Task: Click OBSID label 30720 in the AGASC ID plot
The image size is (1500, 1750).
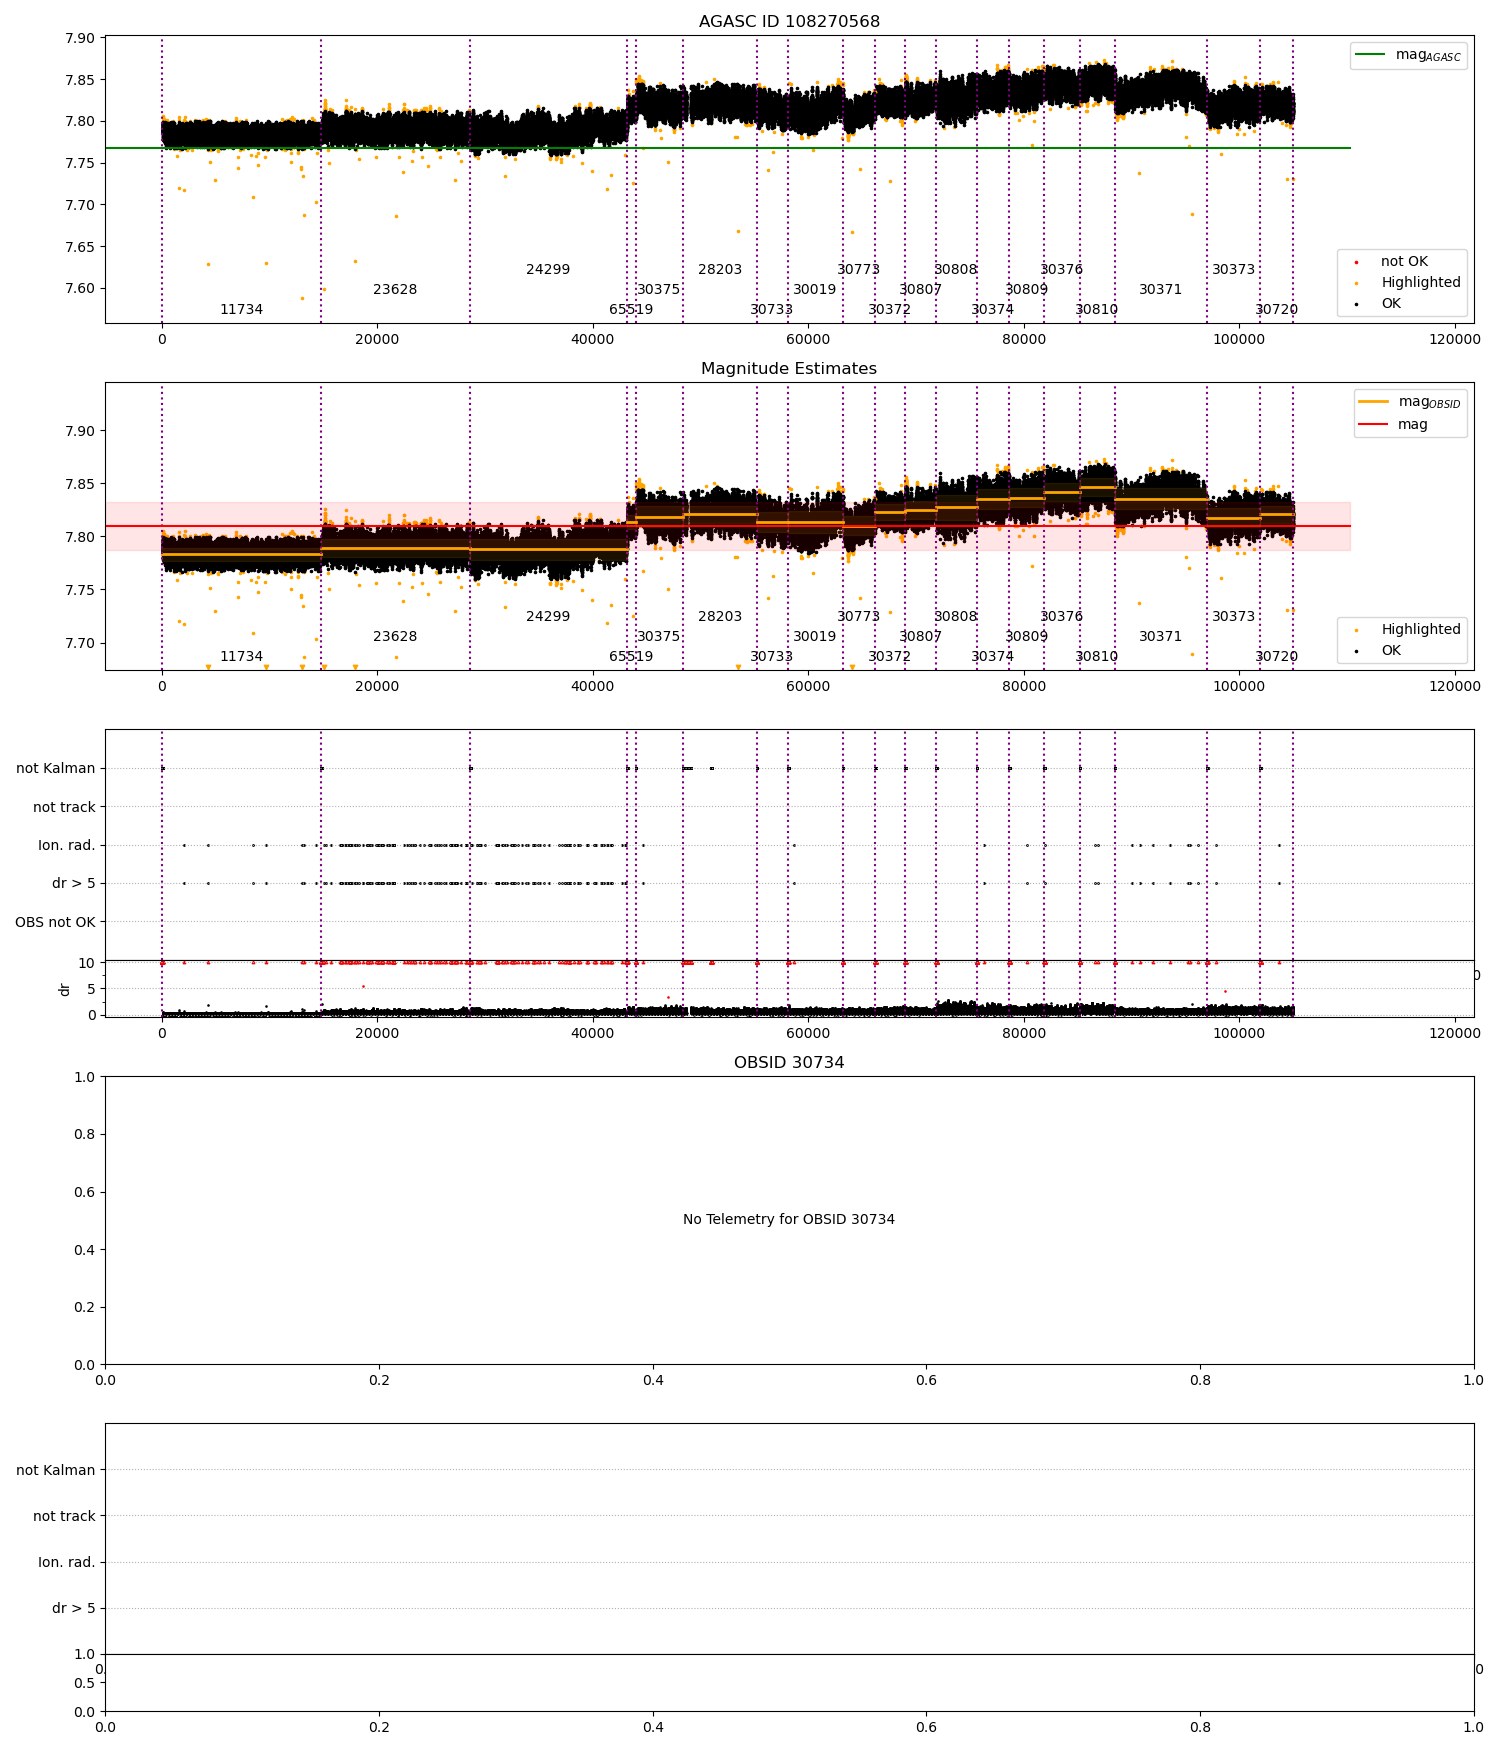Action: (1277, 310)
